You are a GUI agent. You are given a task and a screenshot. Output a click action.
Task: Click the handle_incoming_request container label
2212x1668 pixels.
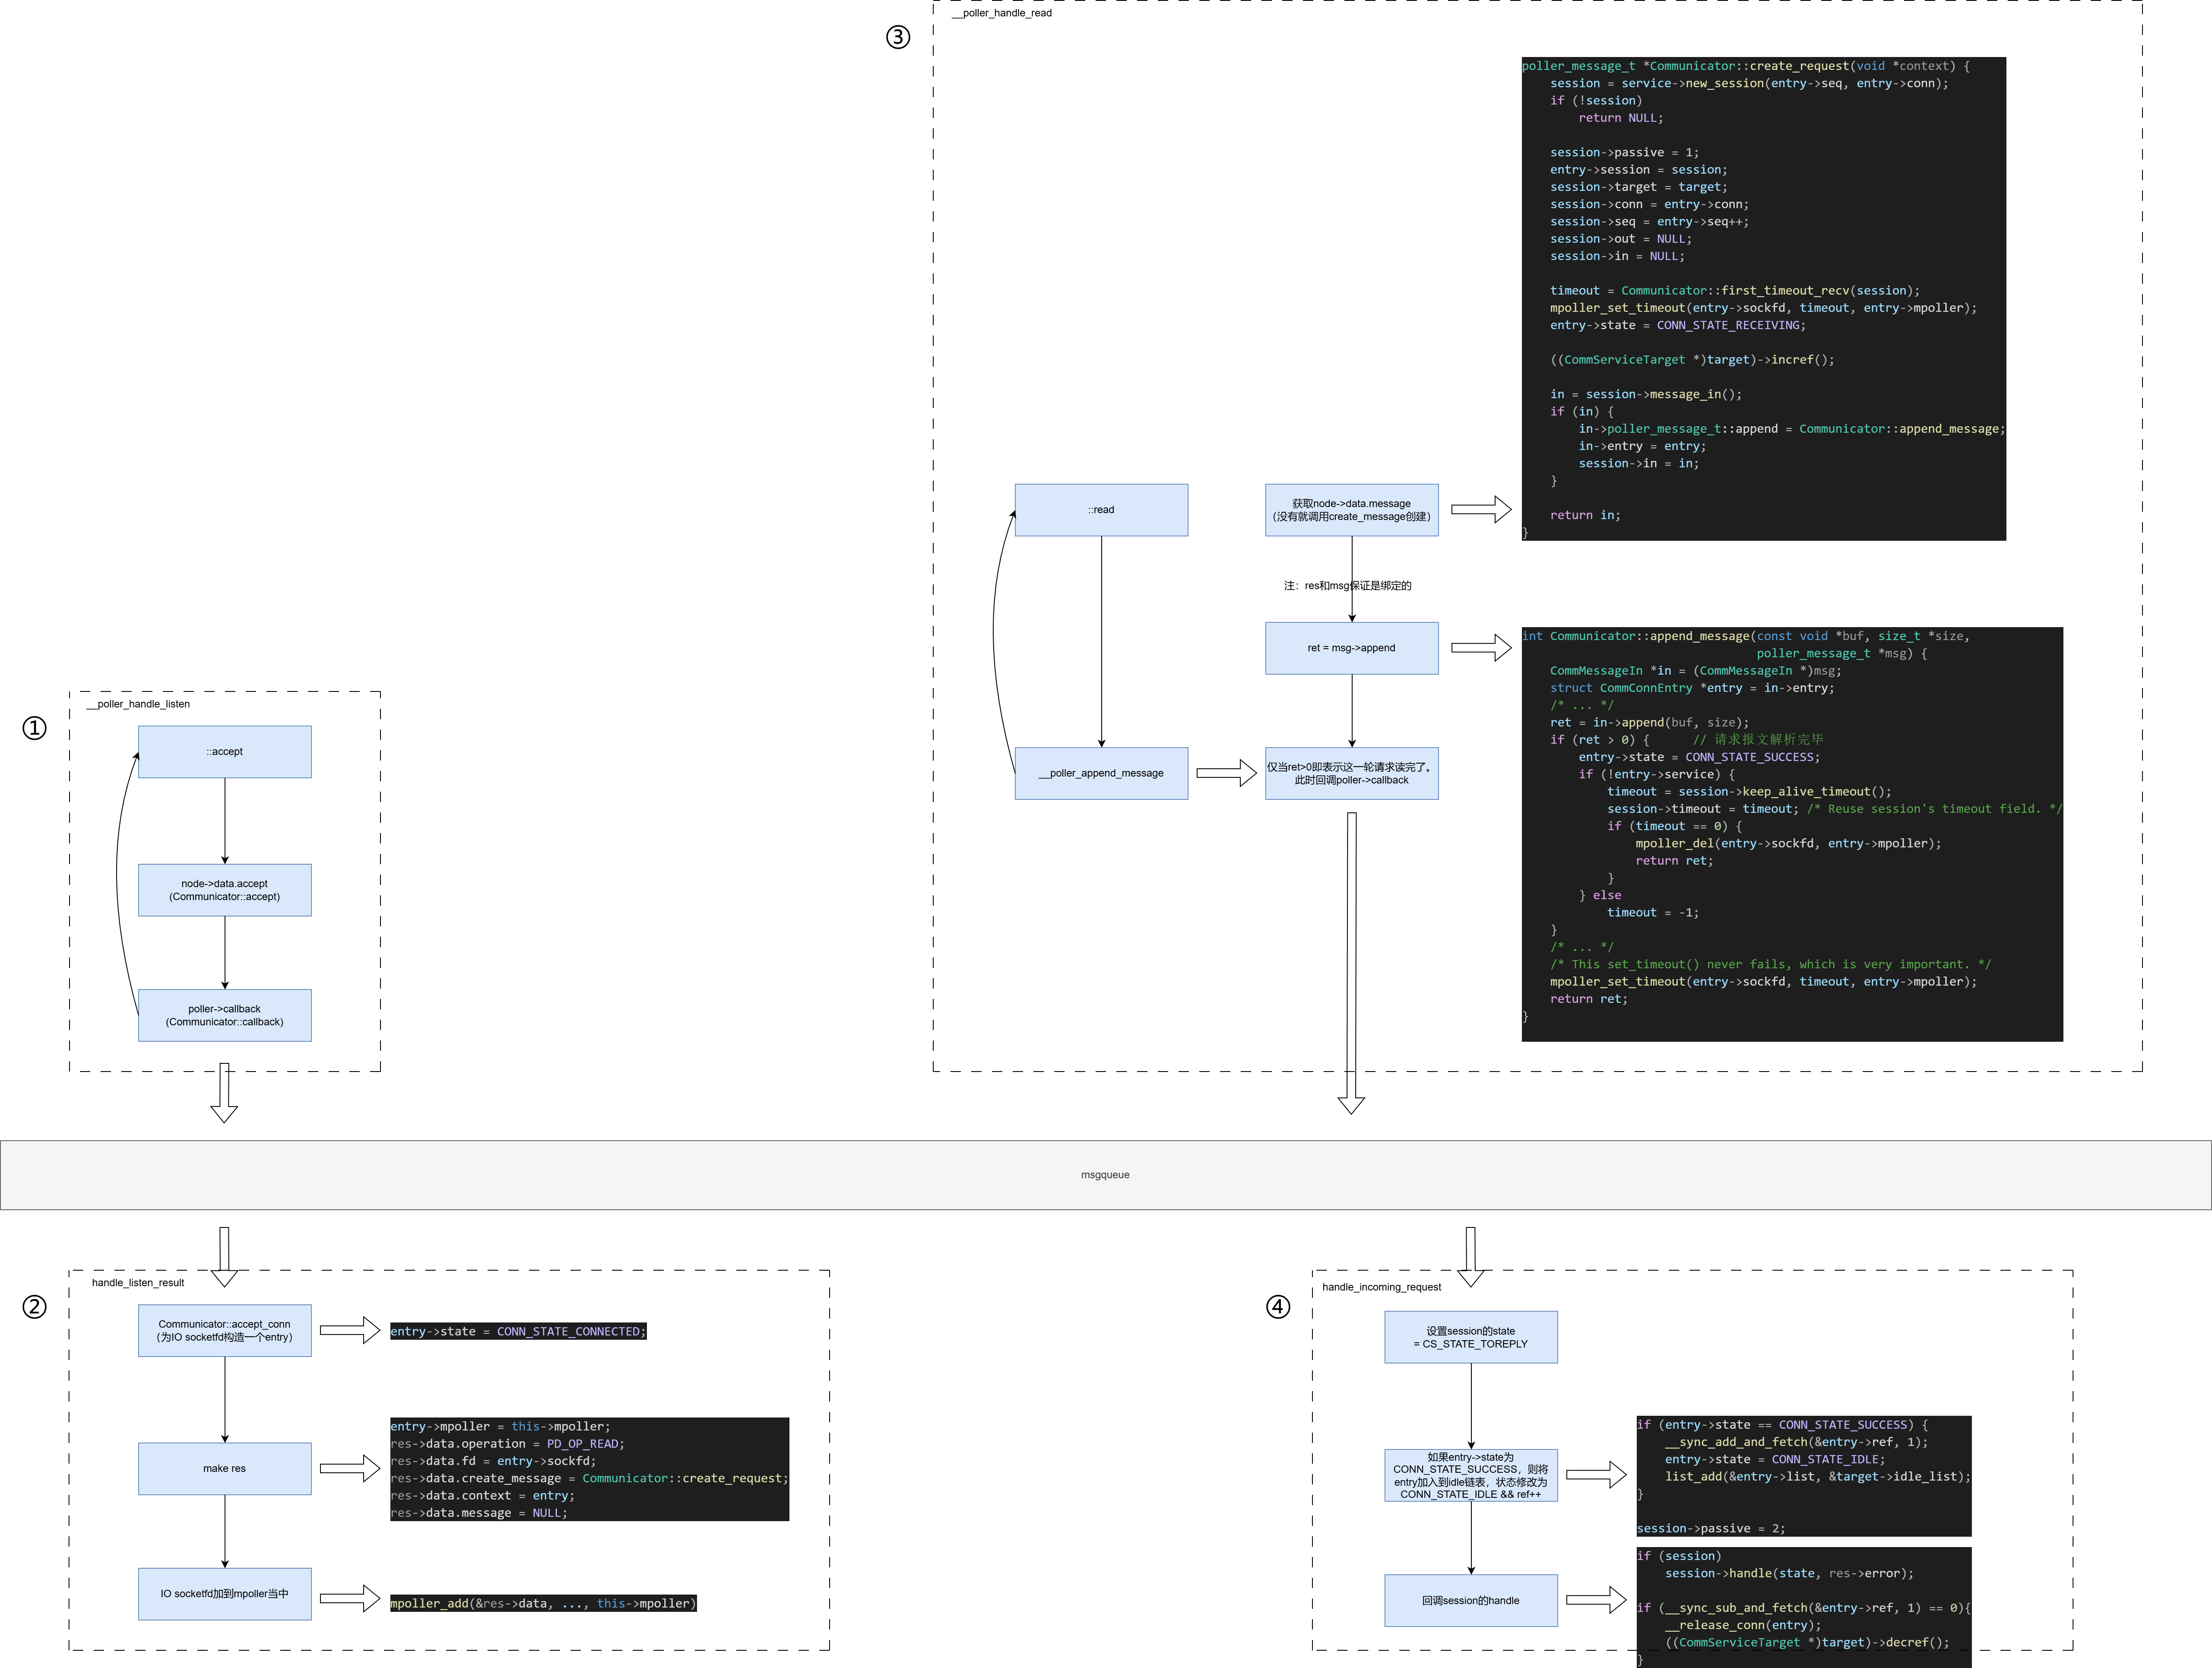[1381, 1287]
